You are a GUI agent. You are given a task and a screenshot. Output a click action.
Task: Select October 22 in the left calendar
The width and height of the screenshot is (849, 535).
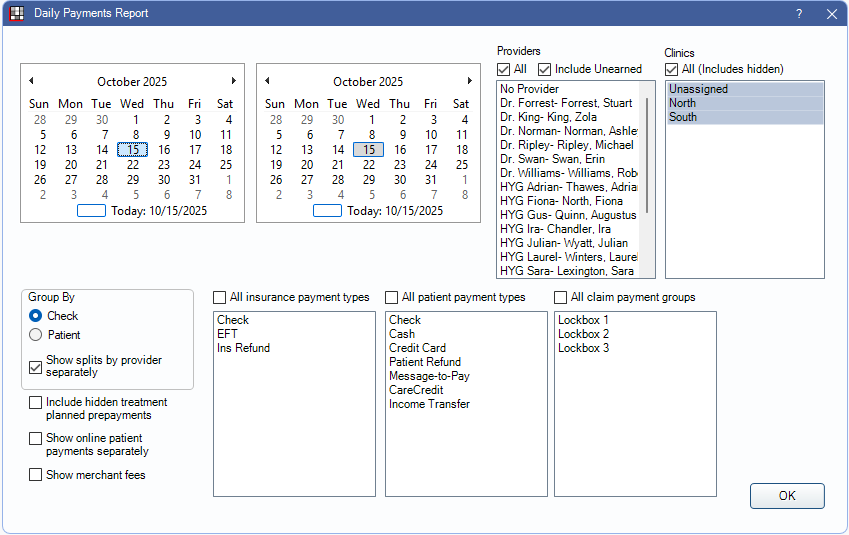click(x=132, y=165)
